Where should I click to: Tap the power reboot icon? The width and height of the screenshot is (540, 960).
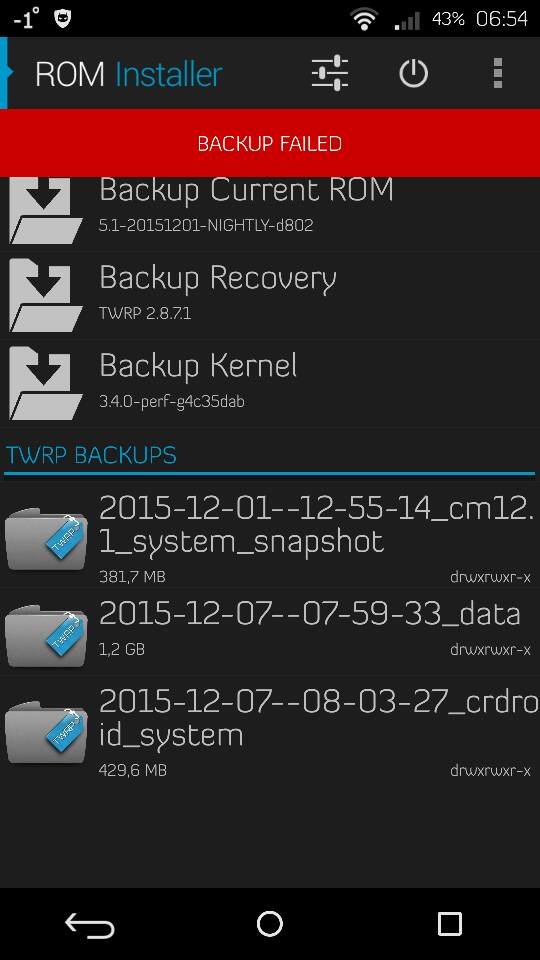(413, 74)
